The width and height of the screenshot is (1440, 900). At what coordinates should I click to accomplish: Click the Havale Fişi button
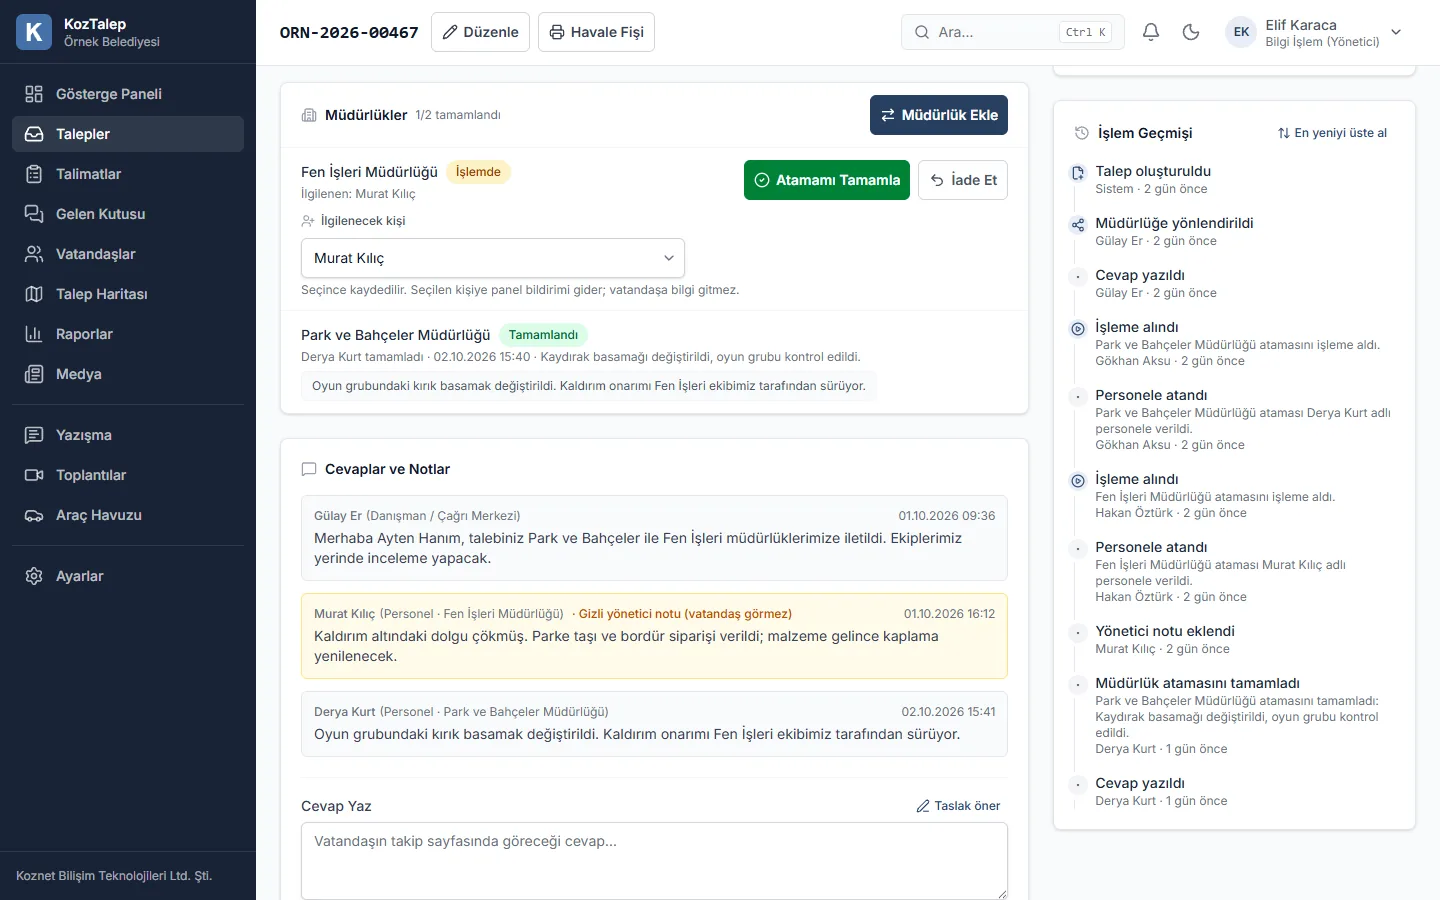pos(596,32)
